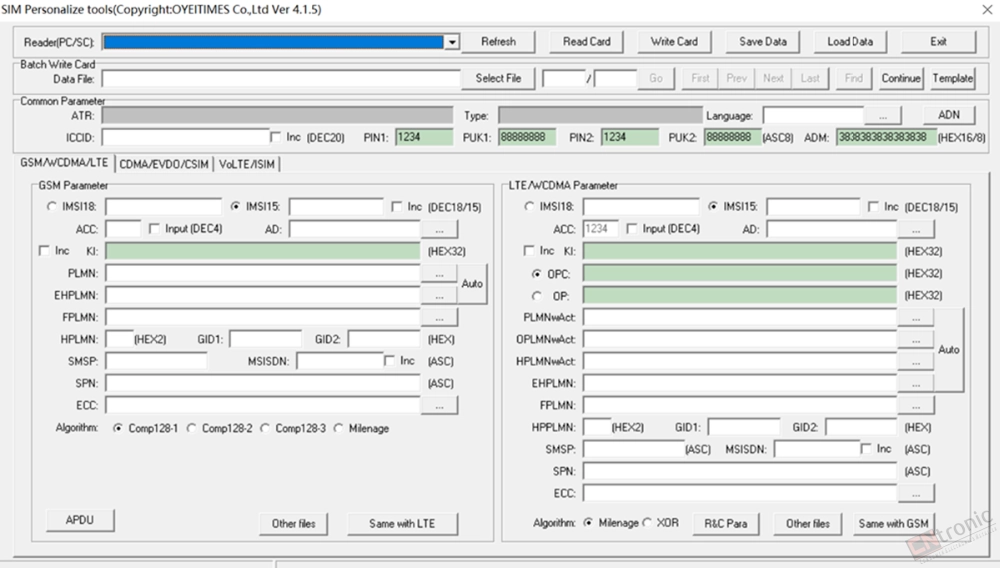Click the Continue button

point(901,78)
